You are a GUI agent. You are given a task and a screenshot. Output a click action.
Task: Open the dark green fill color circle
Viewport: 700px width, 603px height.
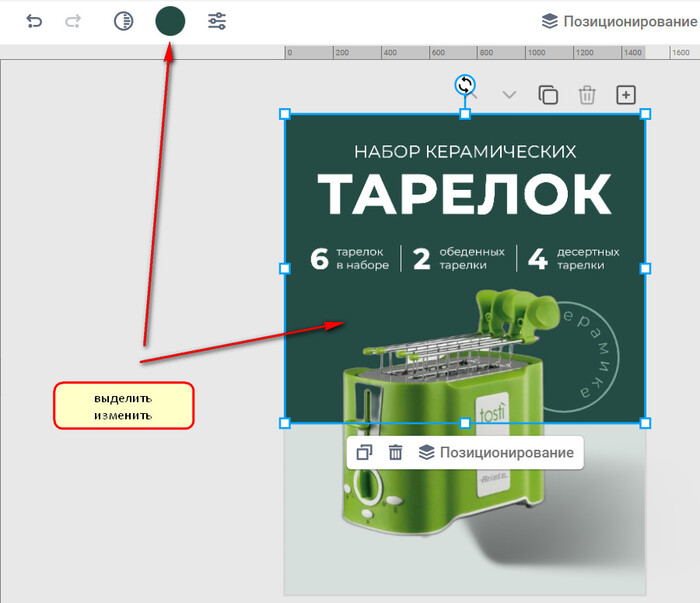tap(170, 21)
